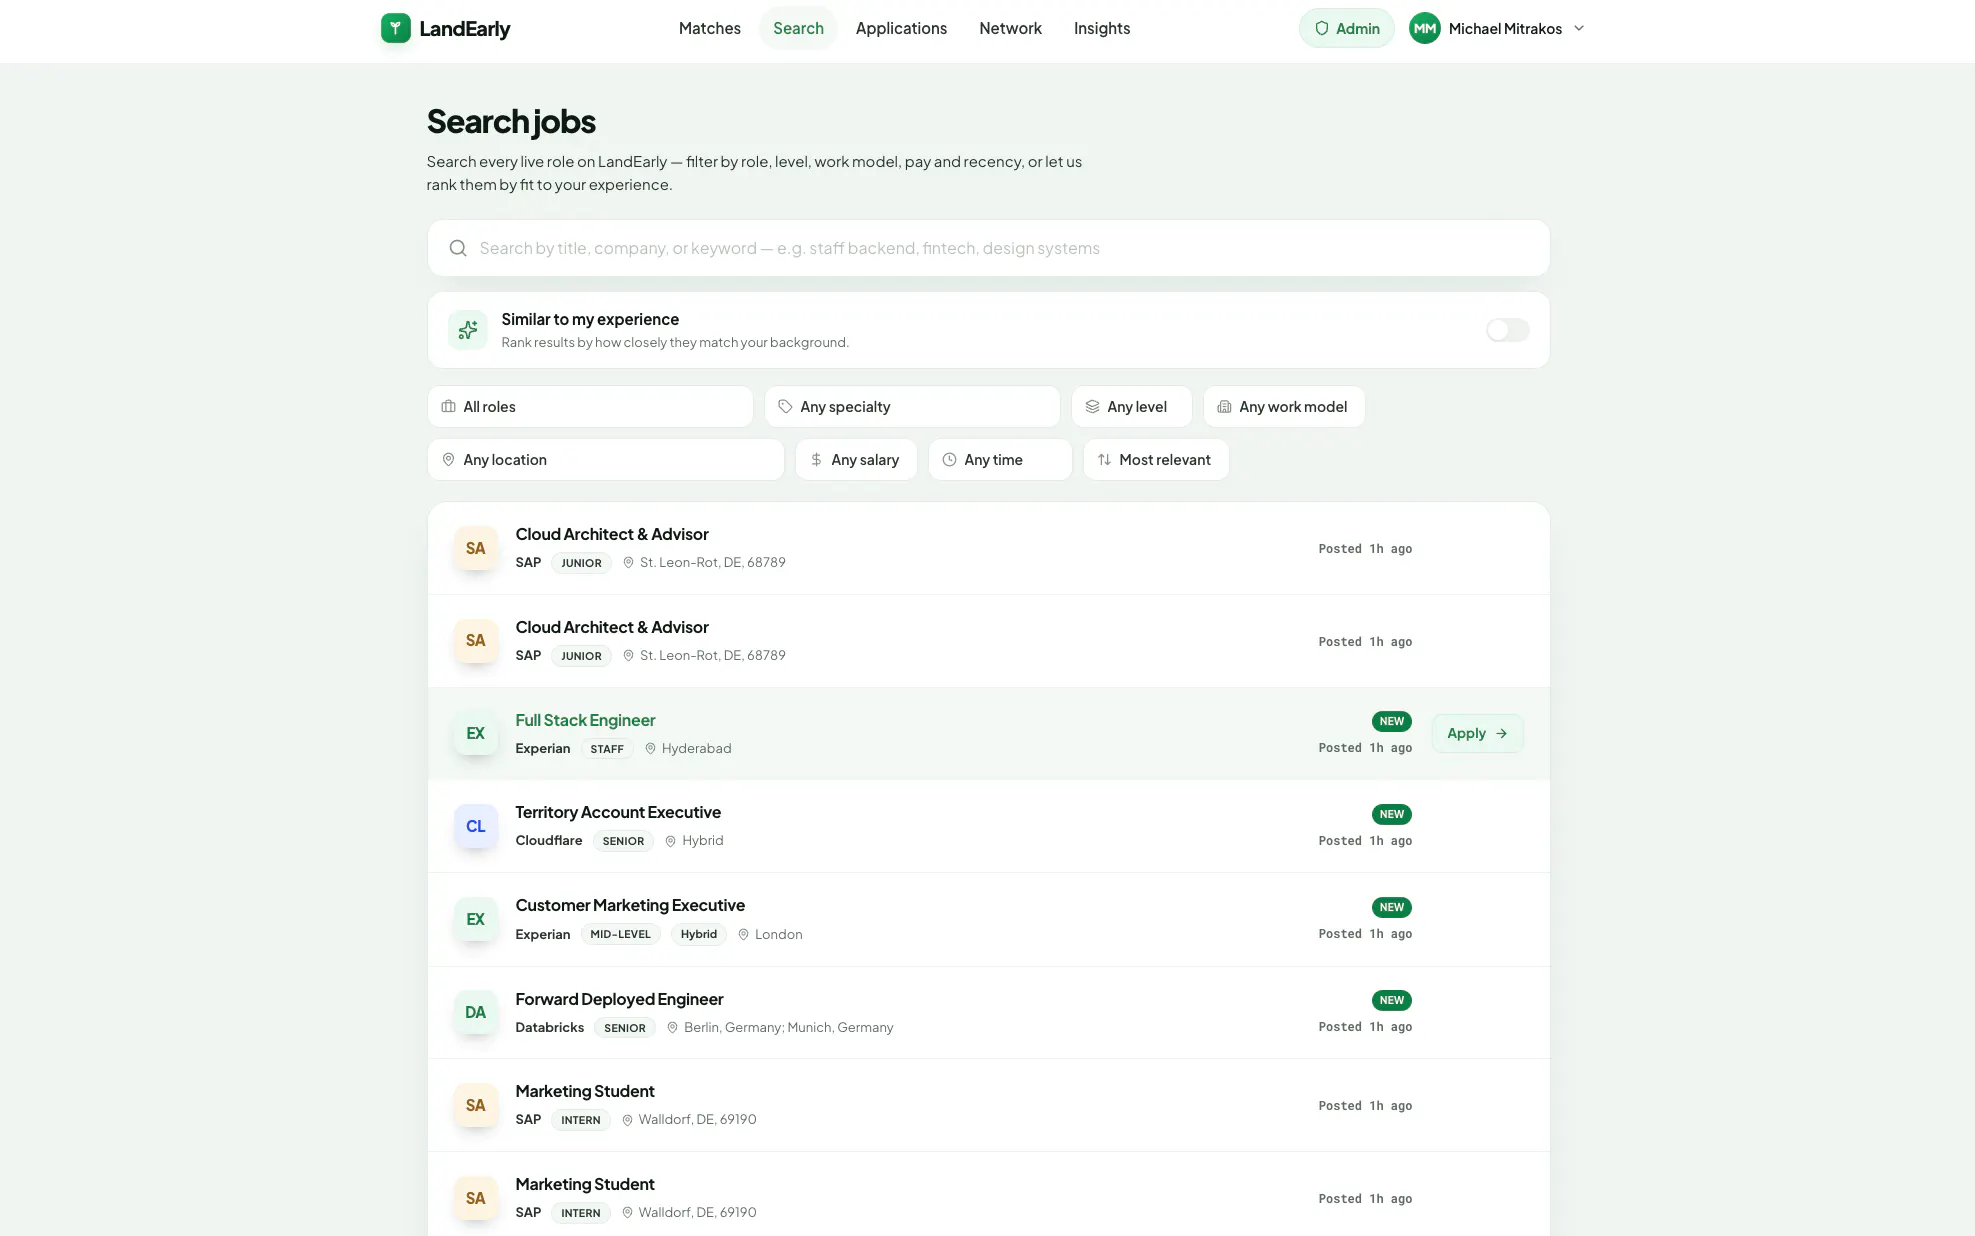Image resolution: width=1975 pixels, height=1236 pixels.
Task: Click the pin icon in the Territory Account Executive row
Action: click(670, 841)
